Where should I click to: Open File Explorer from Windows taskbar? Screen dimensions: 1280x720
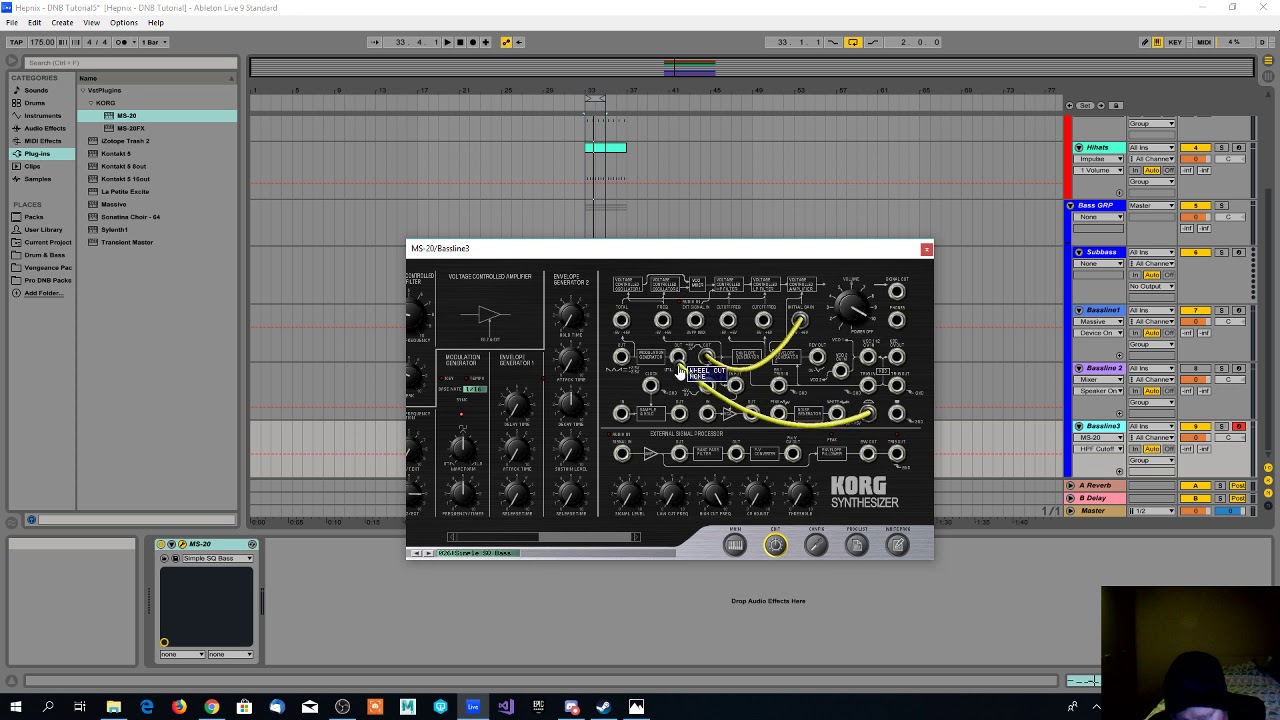[114, 707]
